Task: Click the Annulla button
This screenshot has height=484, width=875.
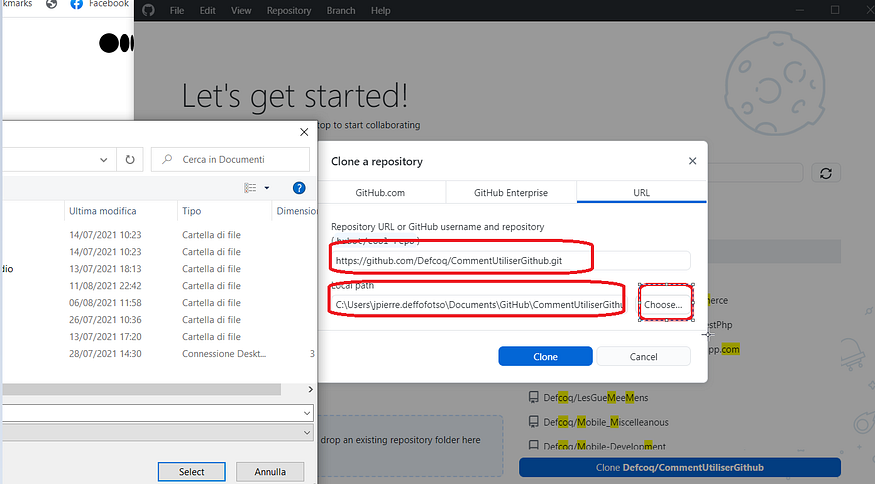Action: [x=270, y=472]
